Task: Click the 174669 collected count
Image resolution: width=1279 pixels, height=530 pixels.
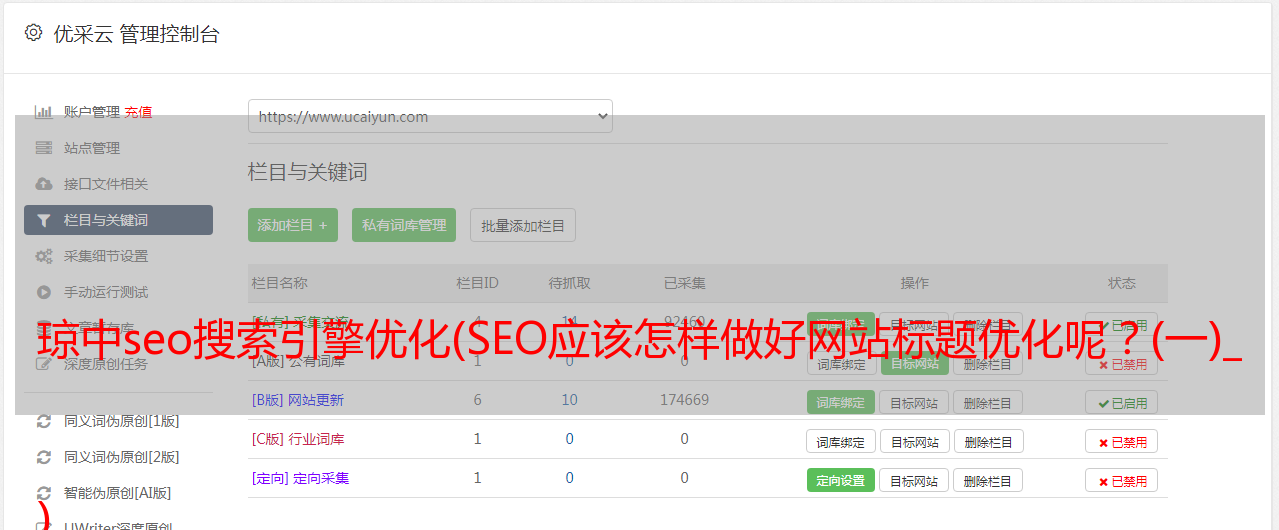Action: point(685,400)
